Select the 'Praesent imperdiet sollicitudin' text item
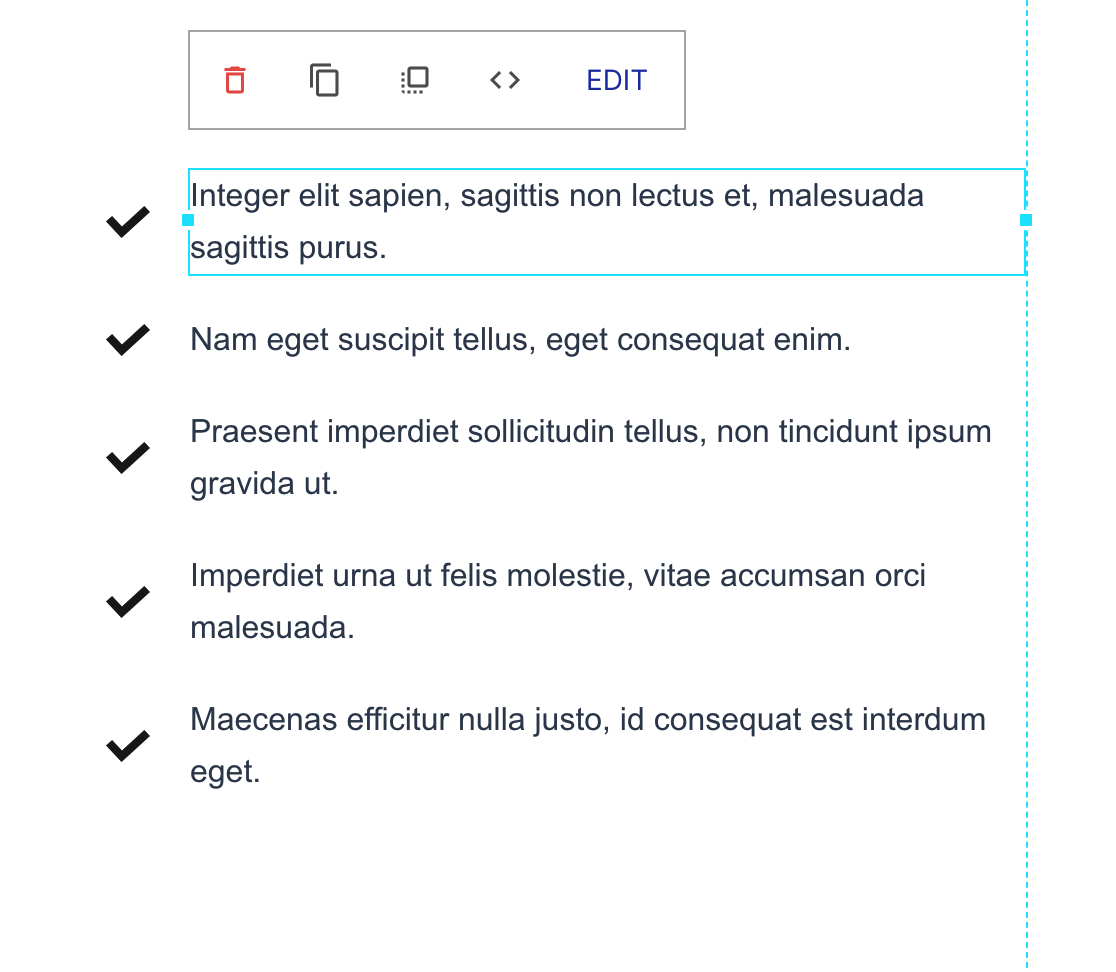 coord(591,458)
